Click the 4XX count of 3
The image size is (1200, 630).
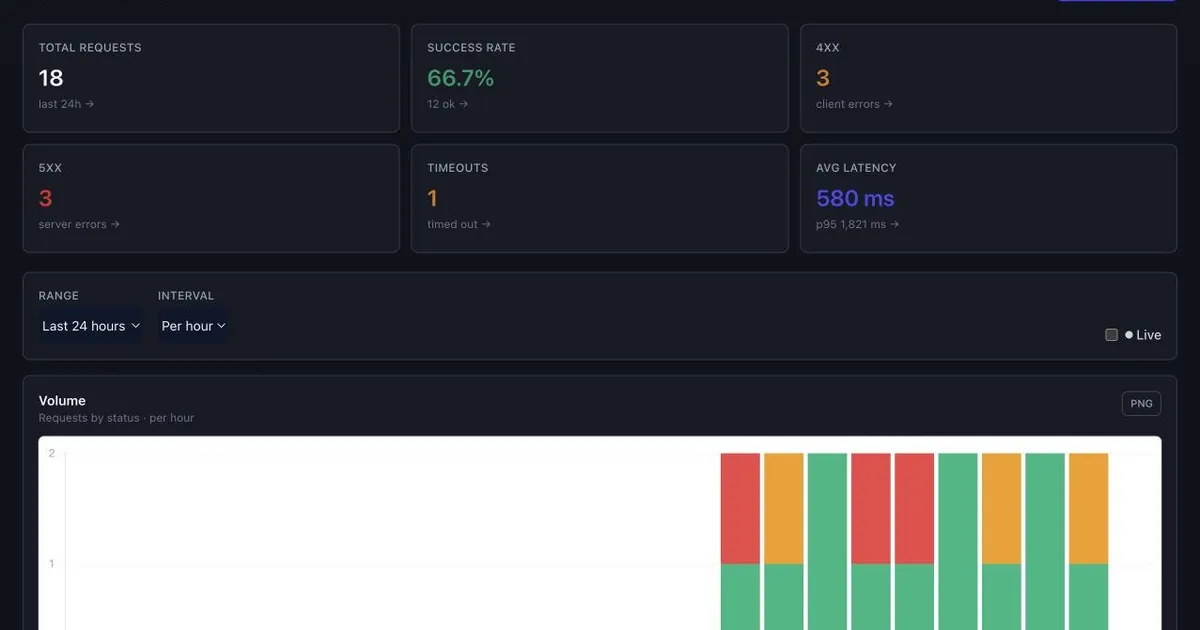point(823,78)
